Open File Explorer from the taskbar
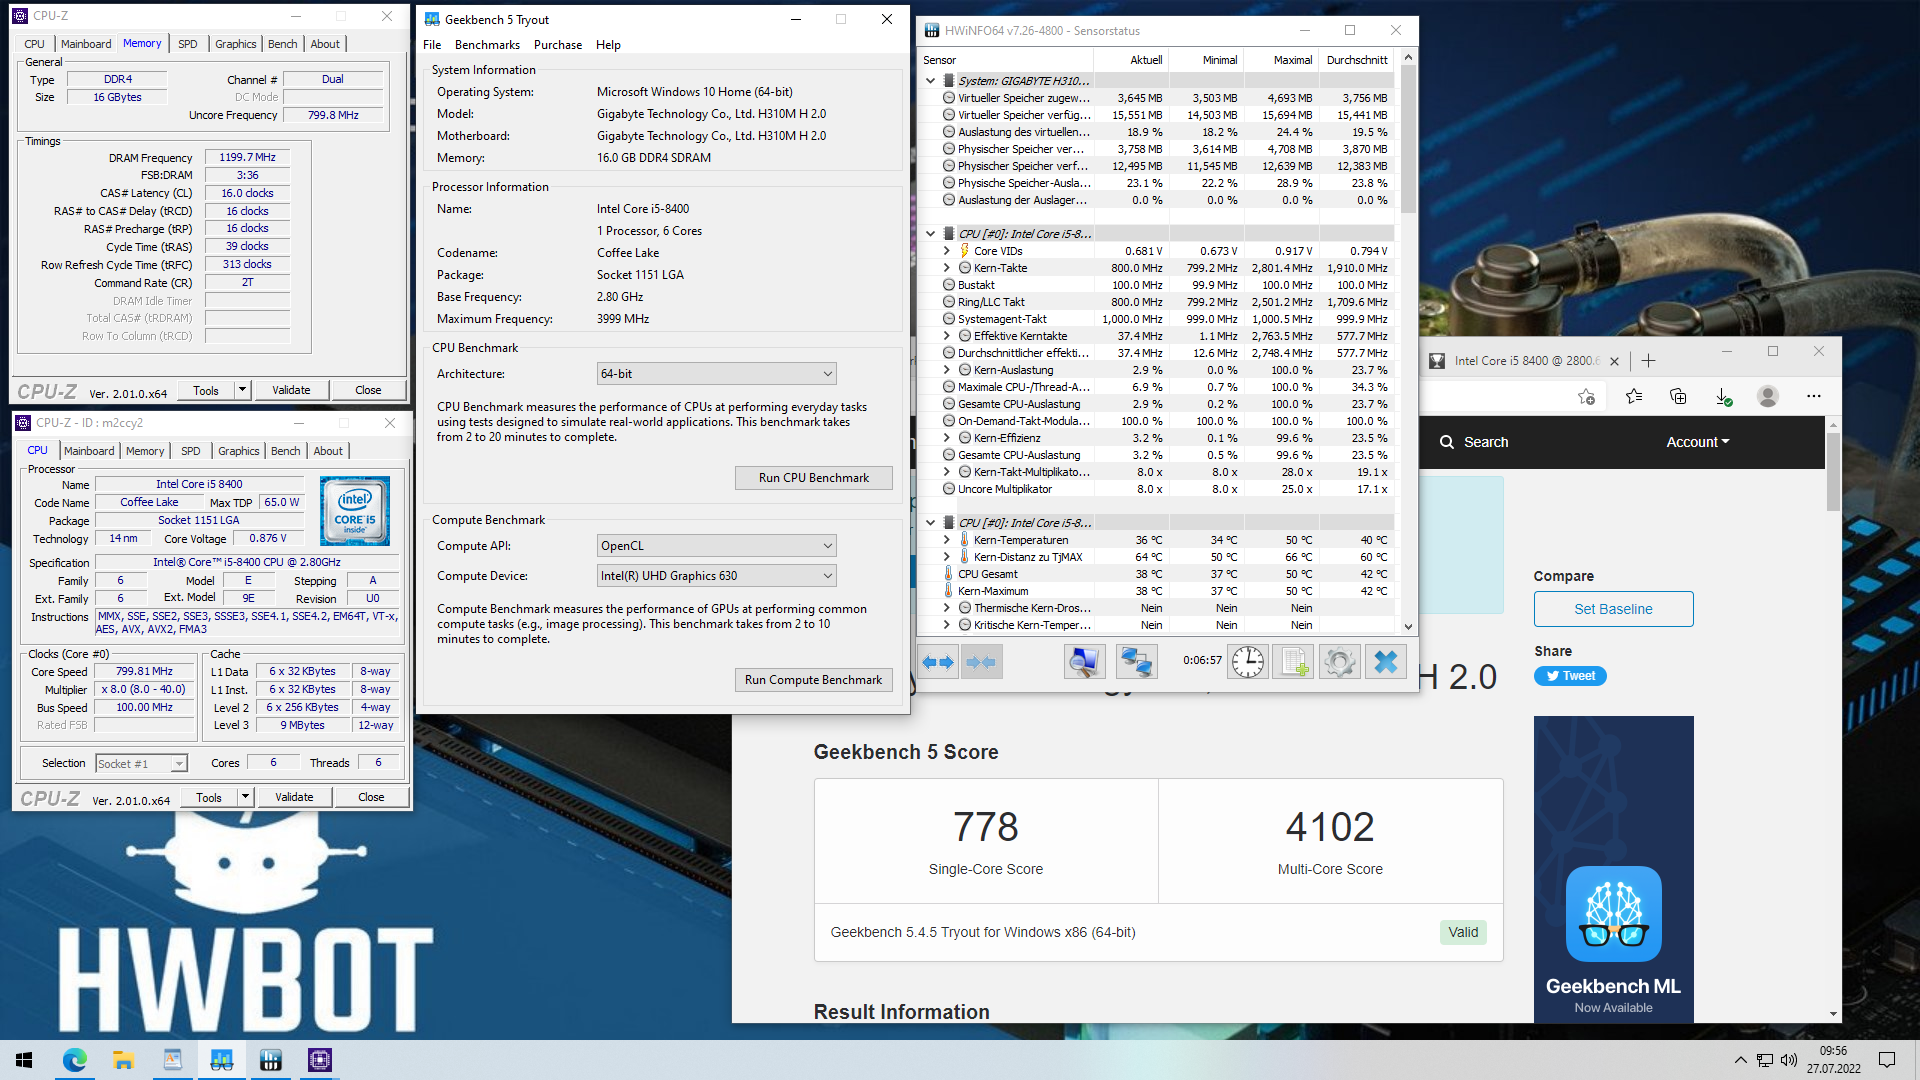 123,1060
